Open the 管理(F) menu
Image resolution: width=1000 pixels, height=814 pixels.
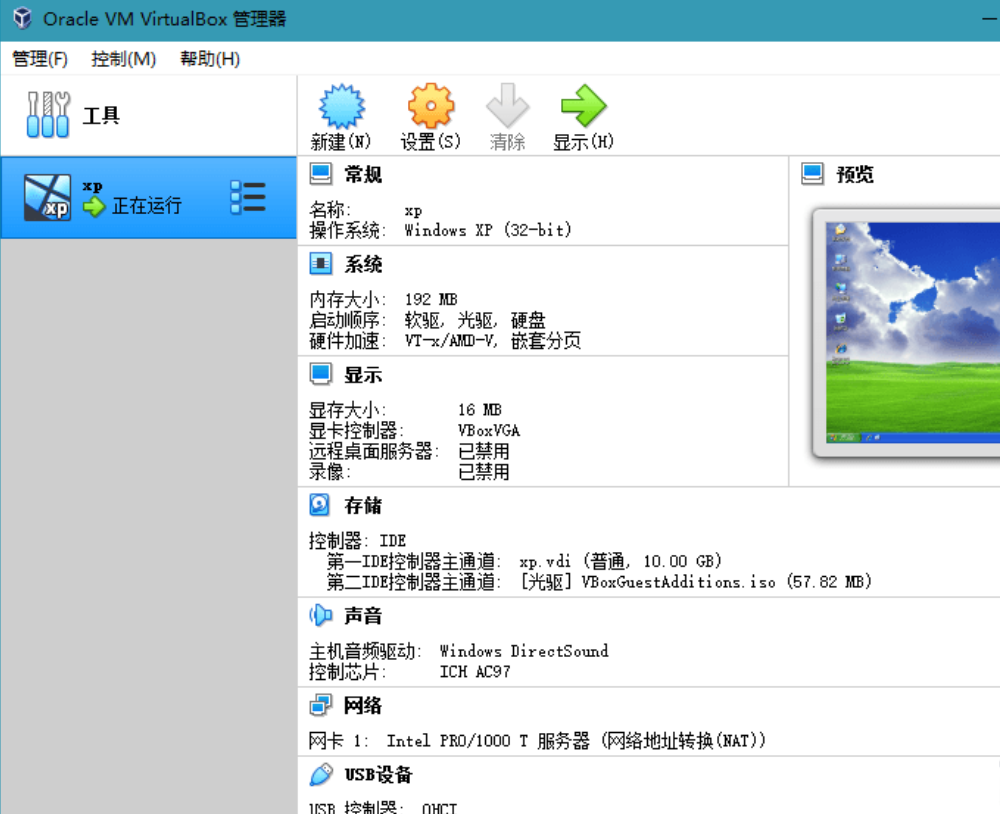pos(40,59)
